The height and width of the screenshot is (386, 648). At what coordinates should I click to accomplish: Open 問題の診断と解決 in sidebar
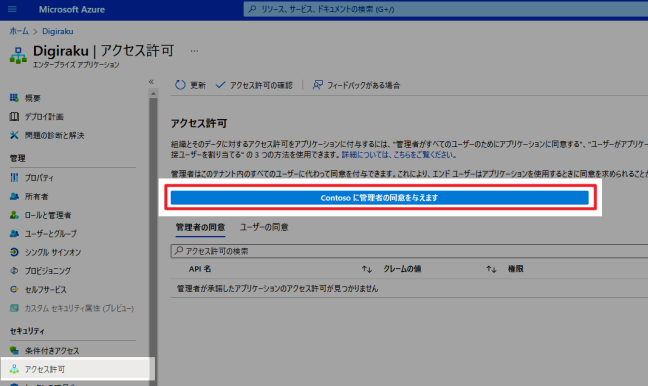tap(55, 136)
